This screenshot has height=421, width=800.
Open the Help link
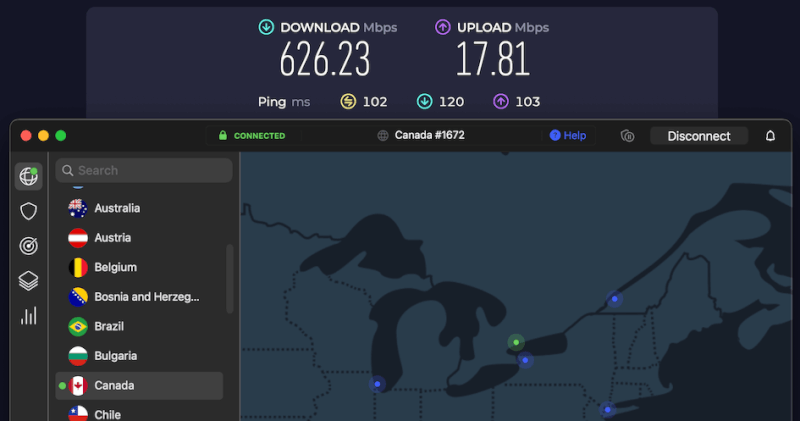pos(568,135)
